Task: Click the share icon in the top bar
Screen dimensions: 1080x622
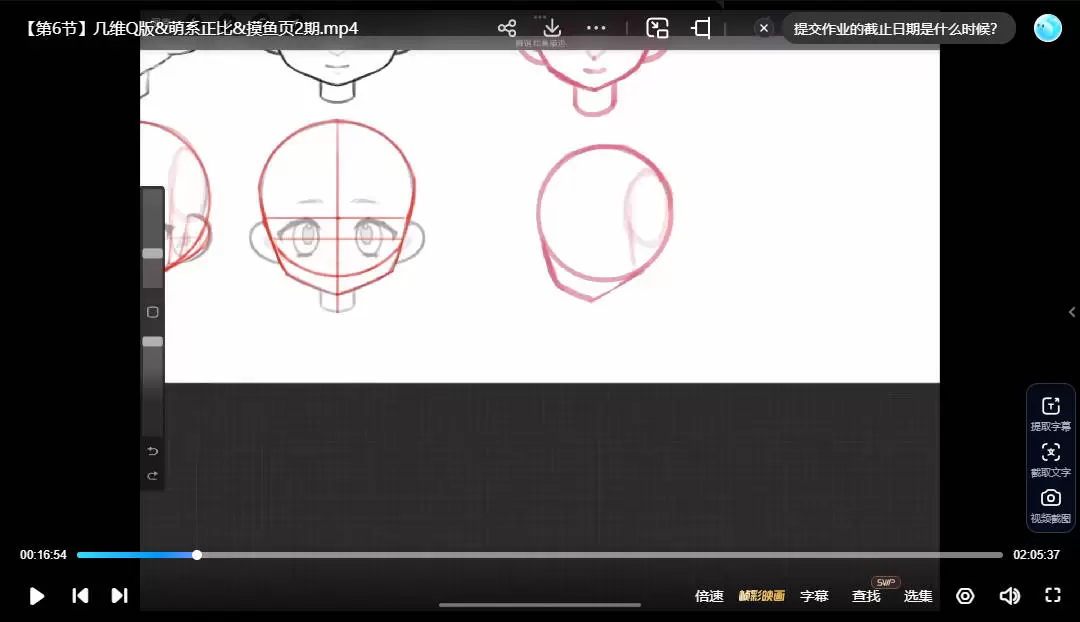Action: point(507,28)
